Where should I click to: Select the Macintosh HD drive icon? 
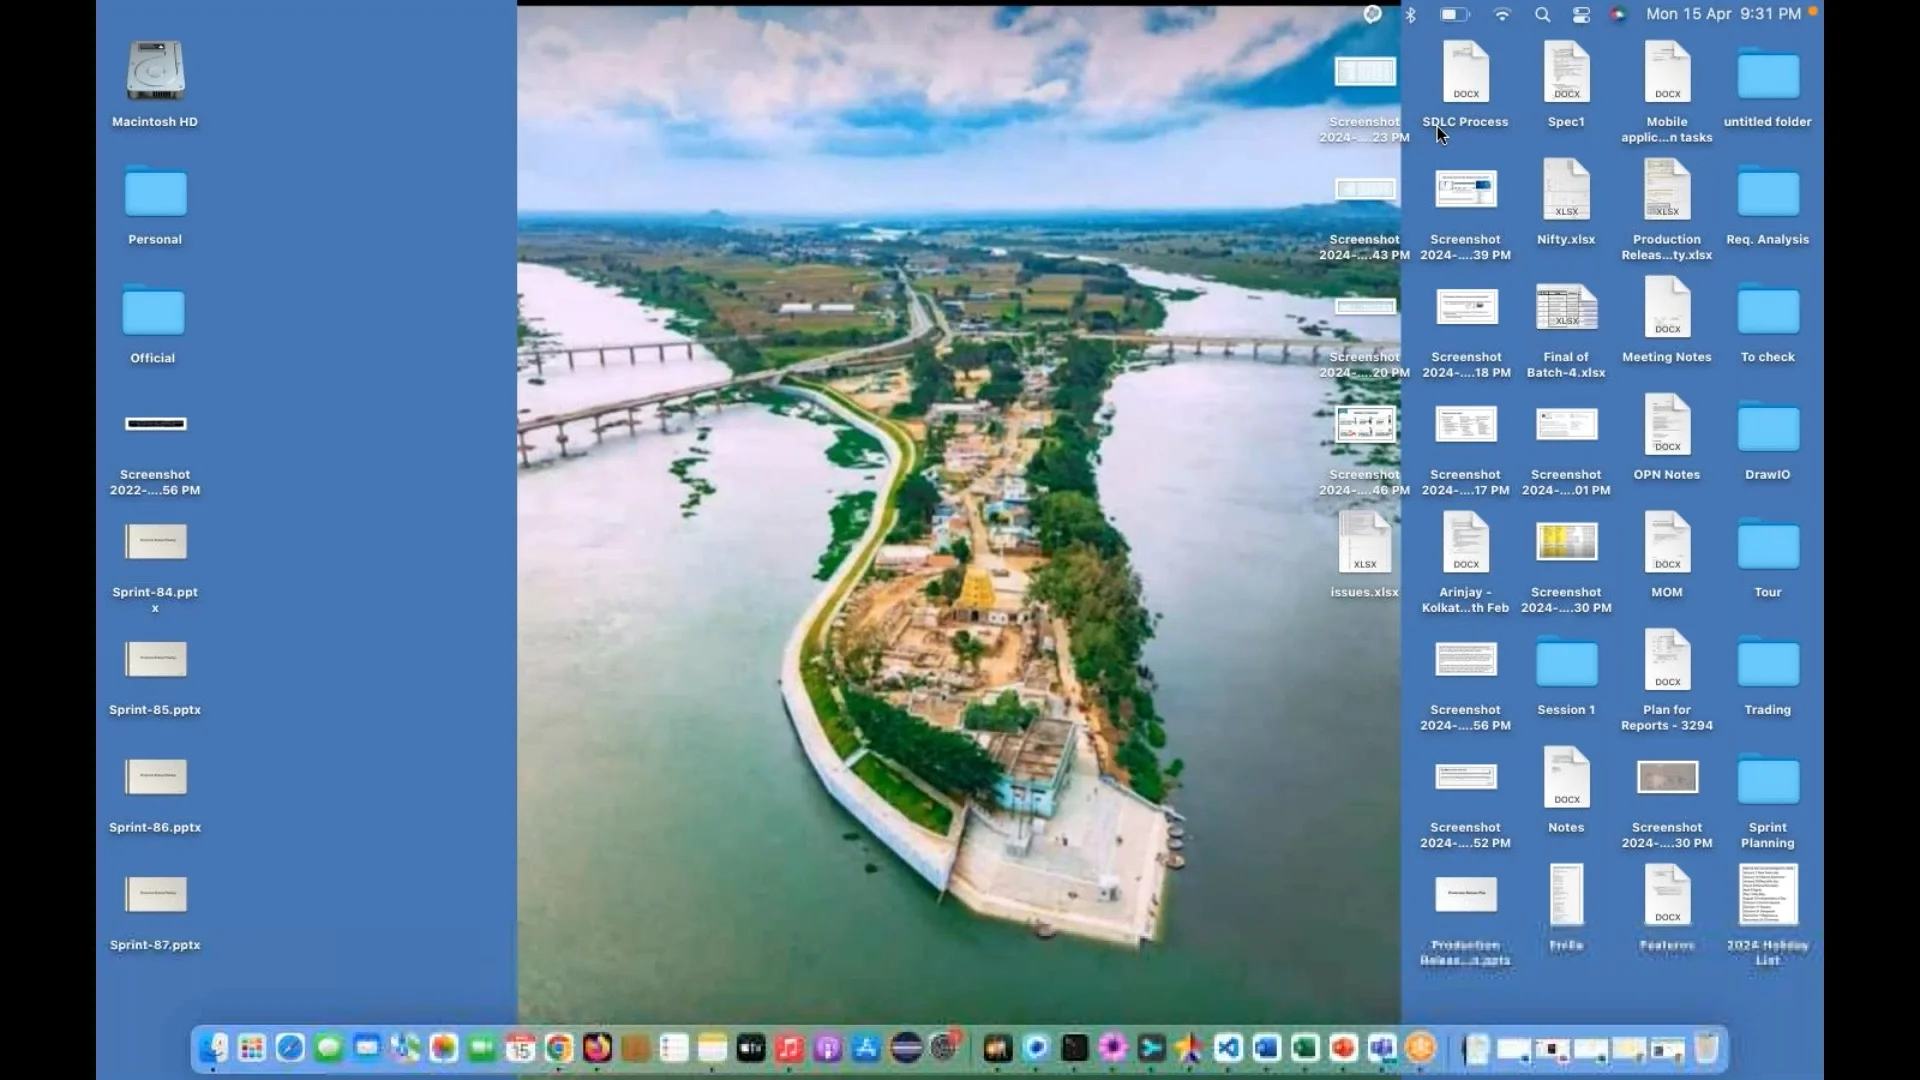pyautogui.click(x=155, y=84)
